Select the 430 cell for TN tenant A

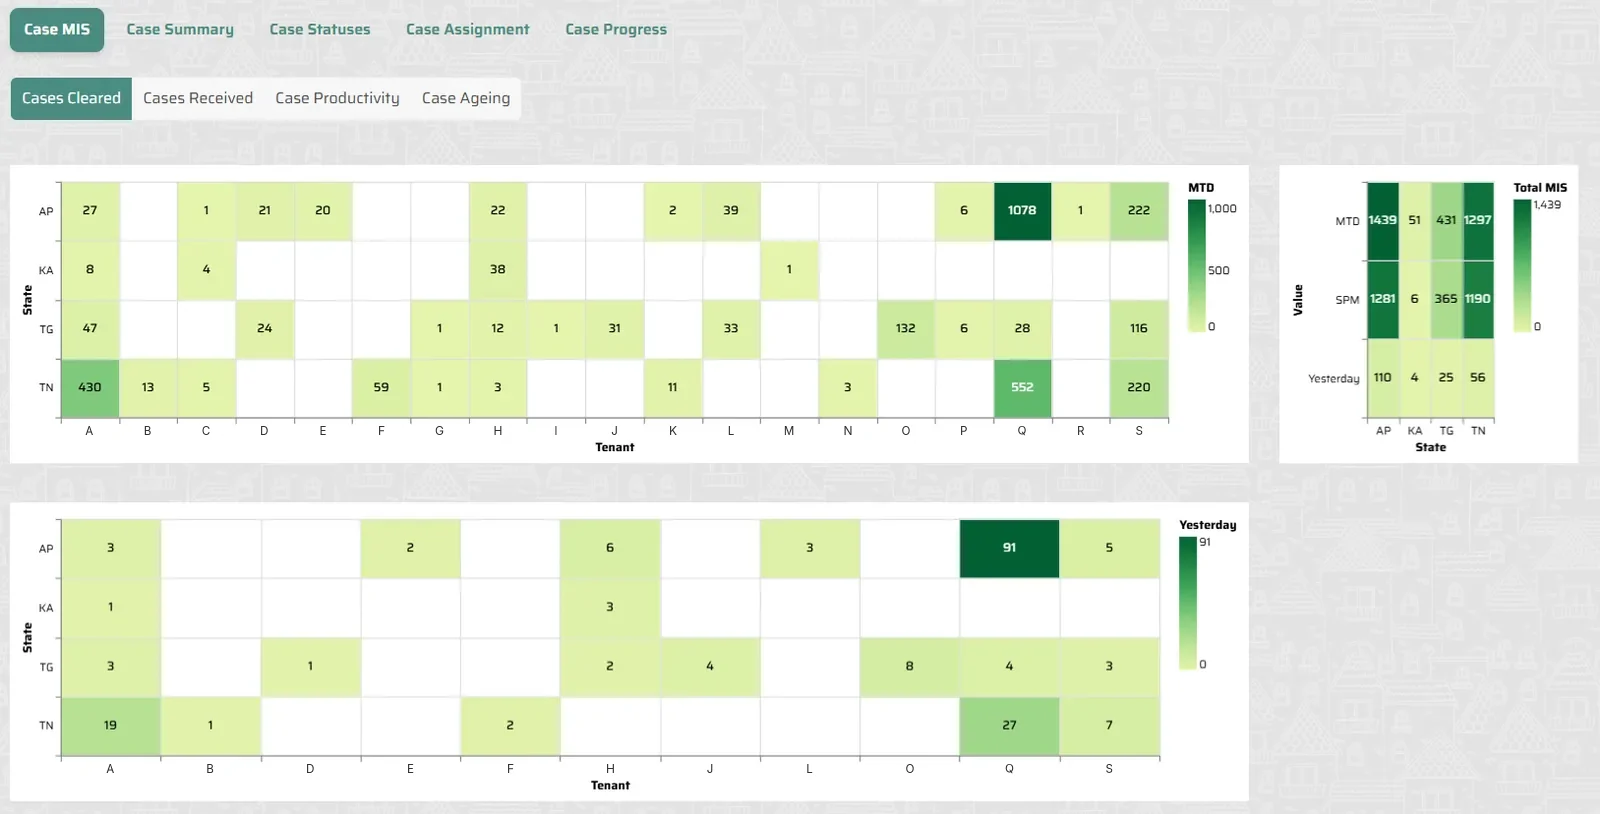[x=90, y=388]
